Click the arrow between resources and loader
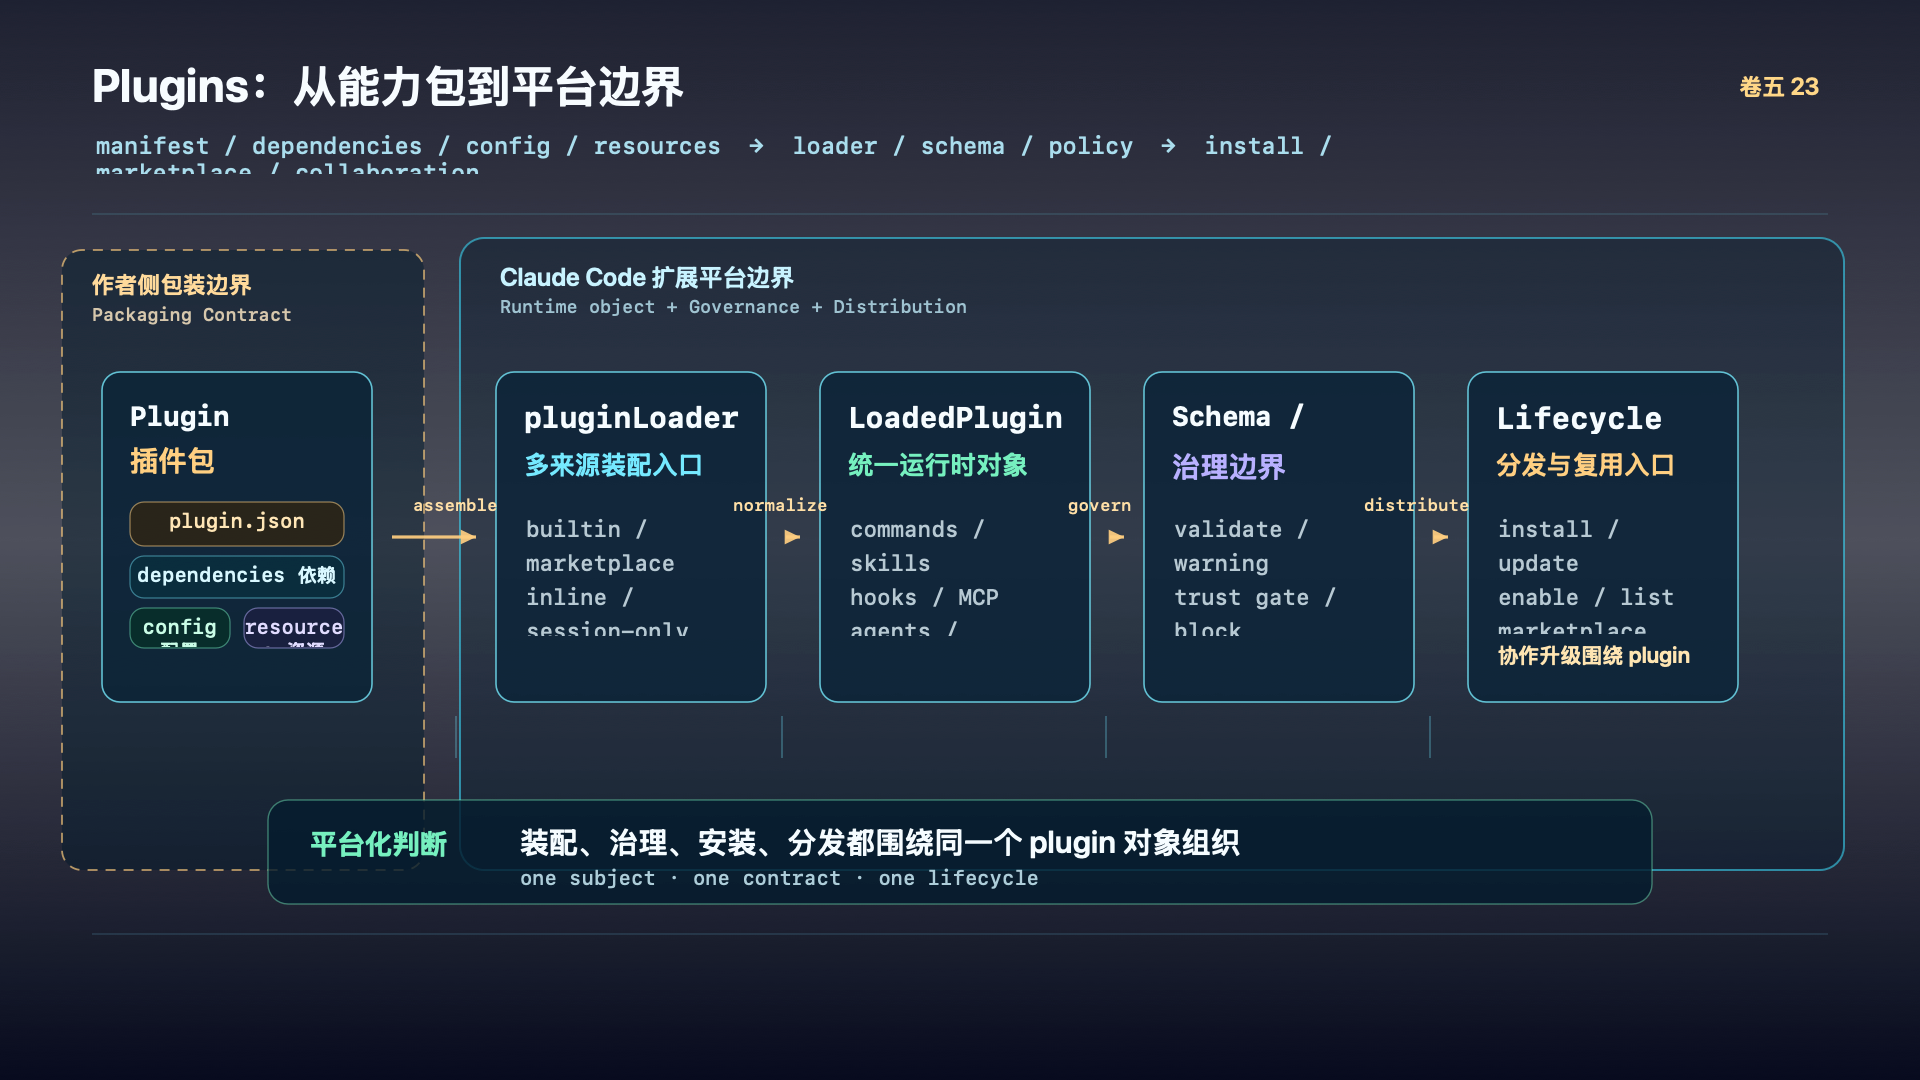The height and width of the screenshot is (1080, 1920). (x=756, y=146)
